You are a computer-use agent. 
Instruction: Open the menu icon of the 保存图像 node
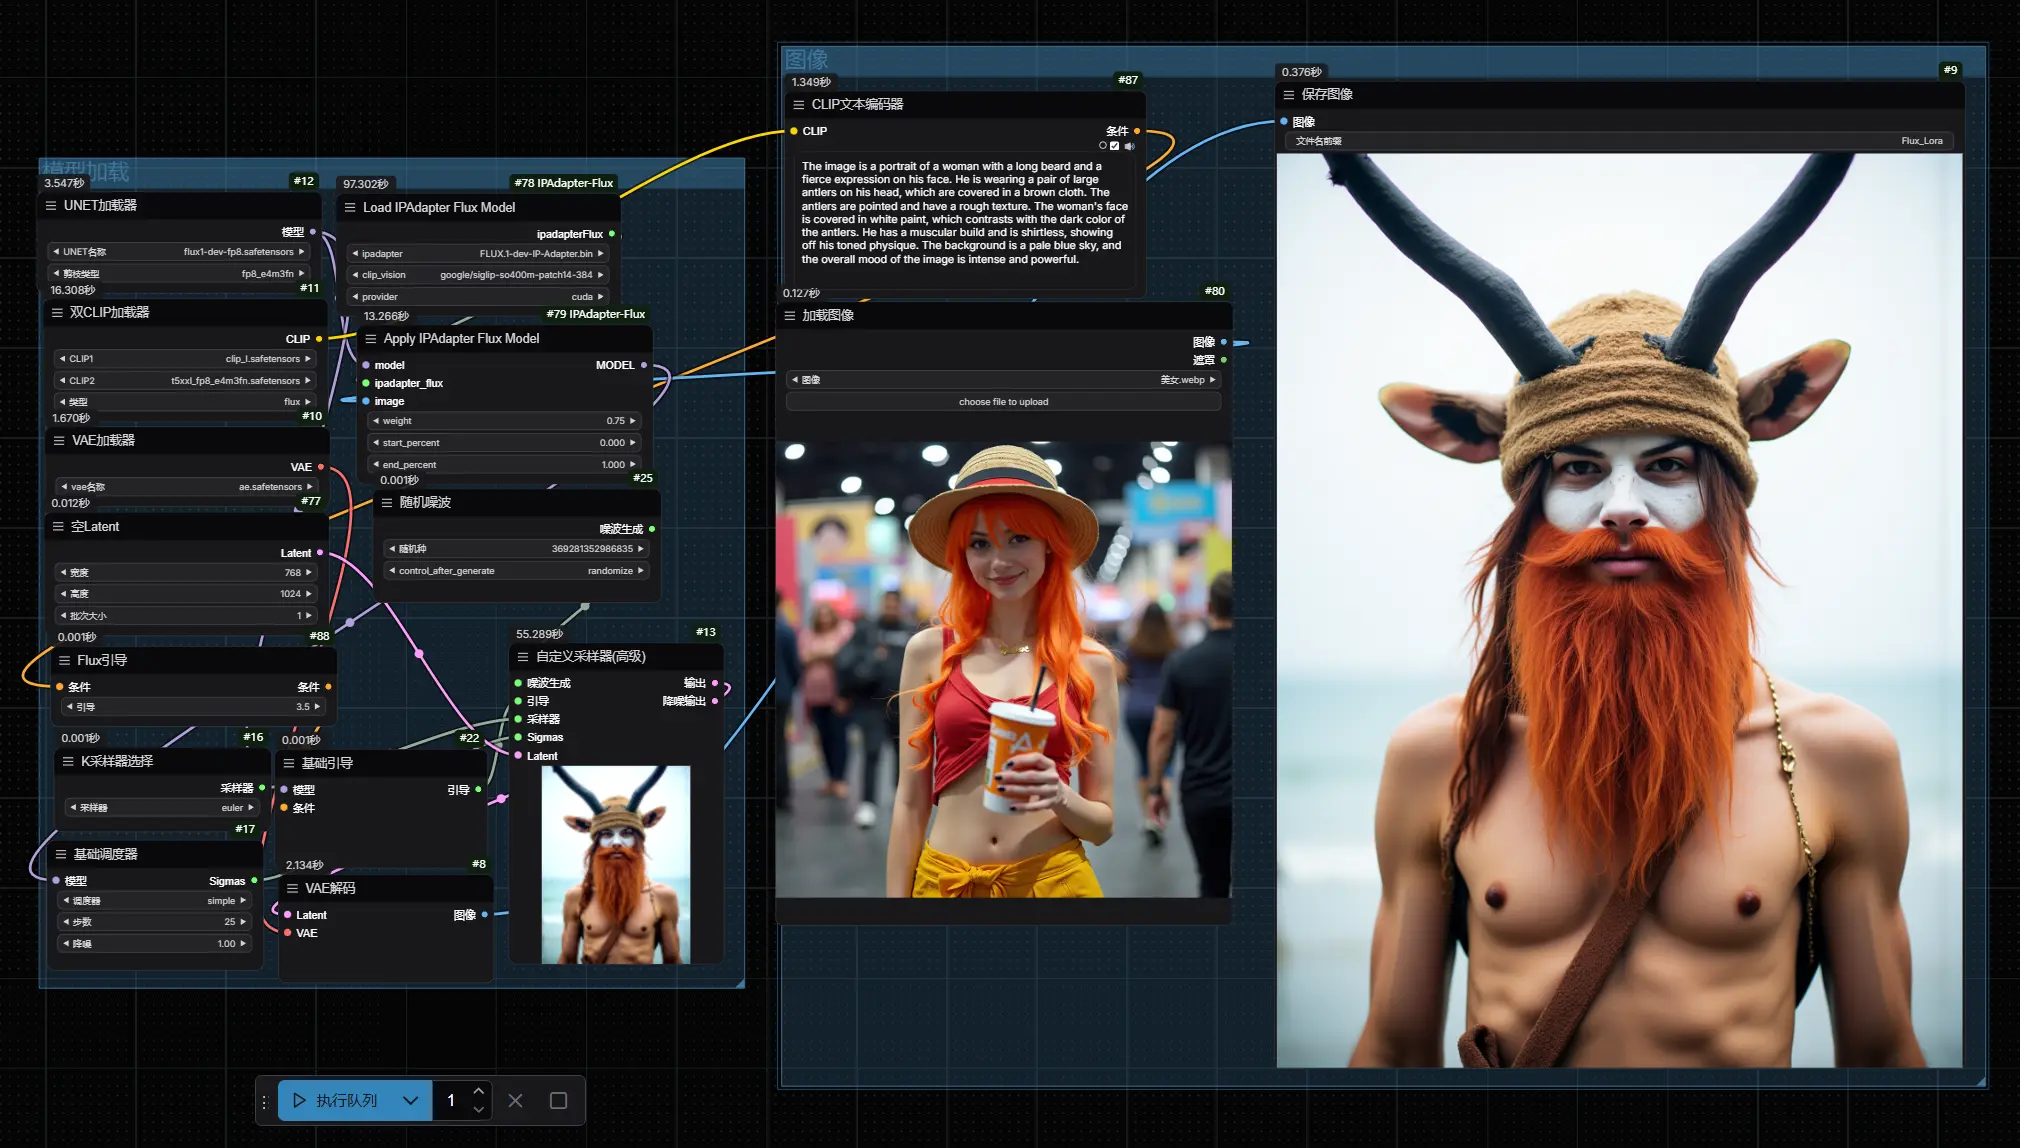tap(1289, 94)
